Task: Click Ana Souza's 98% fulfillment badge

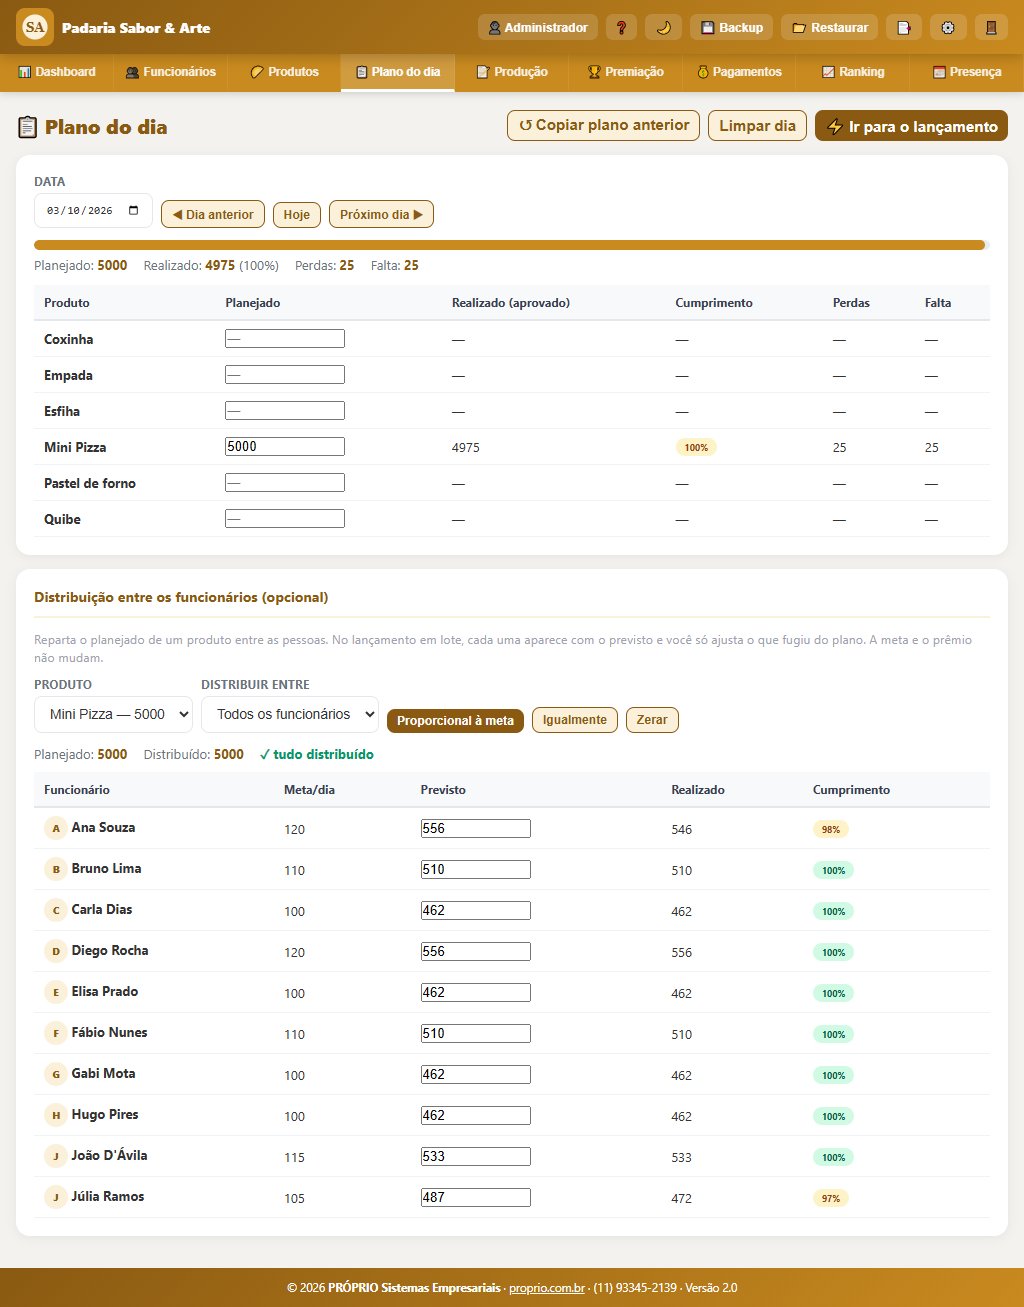Action: click(x=831, y=829)
